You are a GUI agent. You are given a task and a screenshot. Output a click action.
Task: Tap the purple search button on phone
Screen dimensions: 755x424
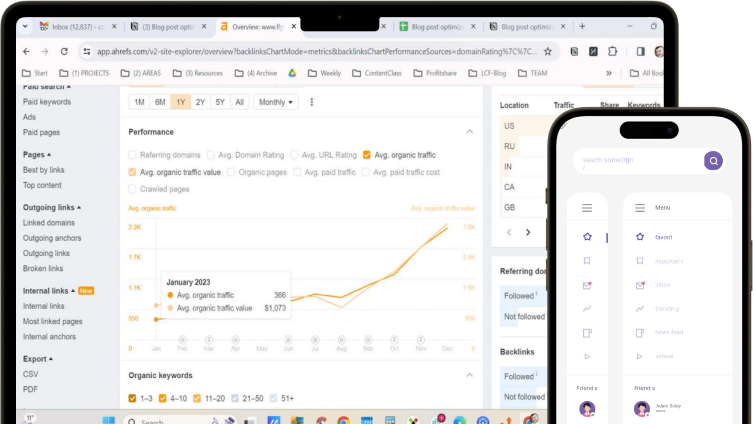pos(713,161)
